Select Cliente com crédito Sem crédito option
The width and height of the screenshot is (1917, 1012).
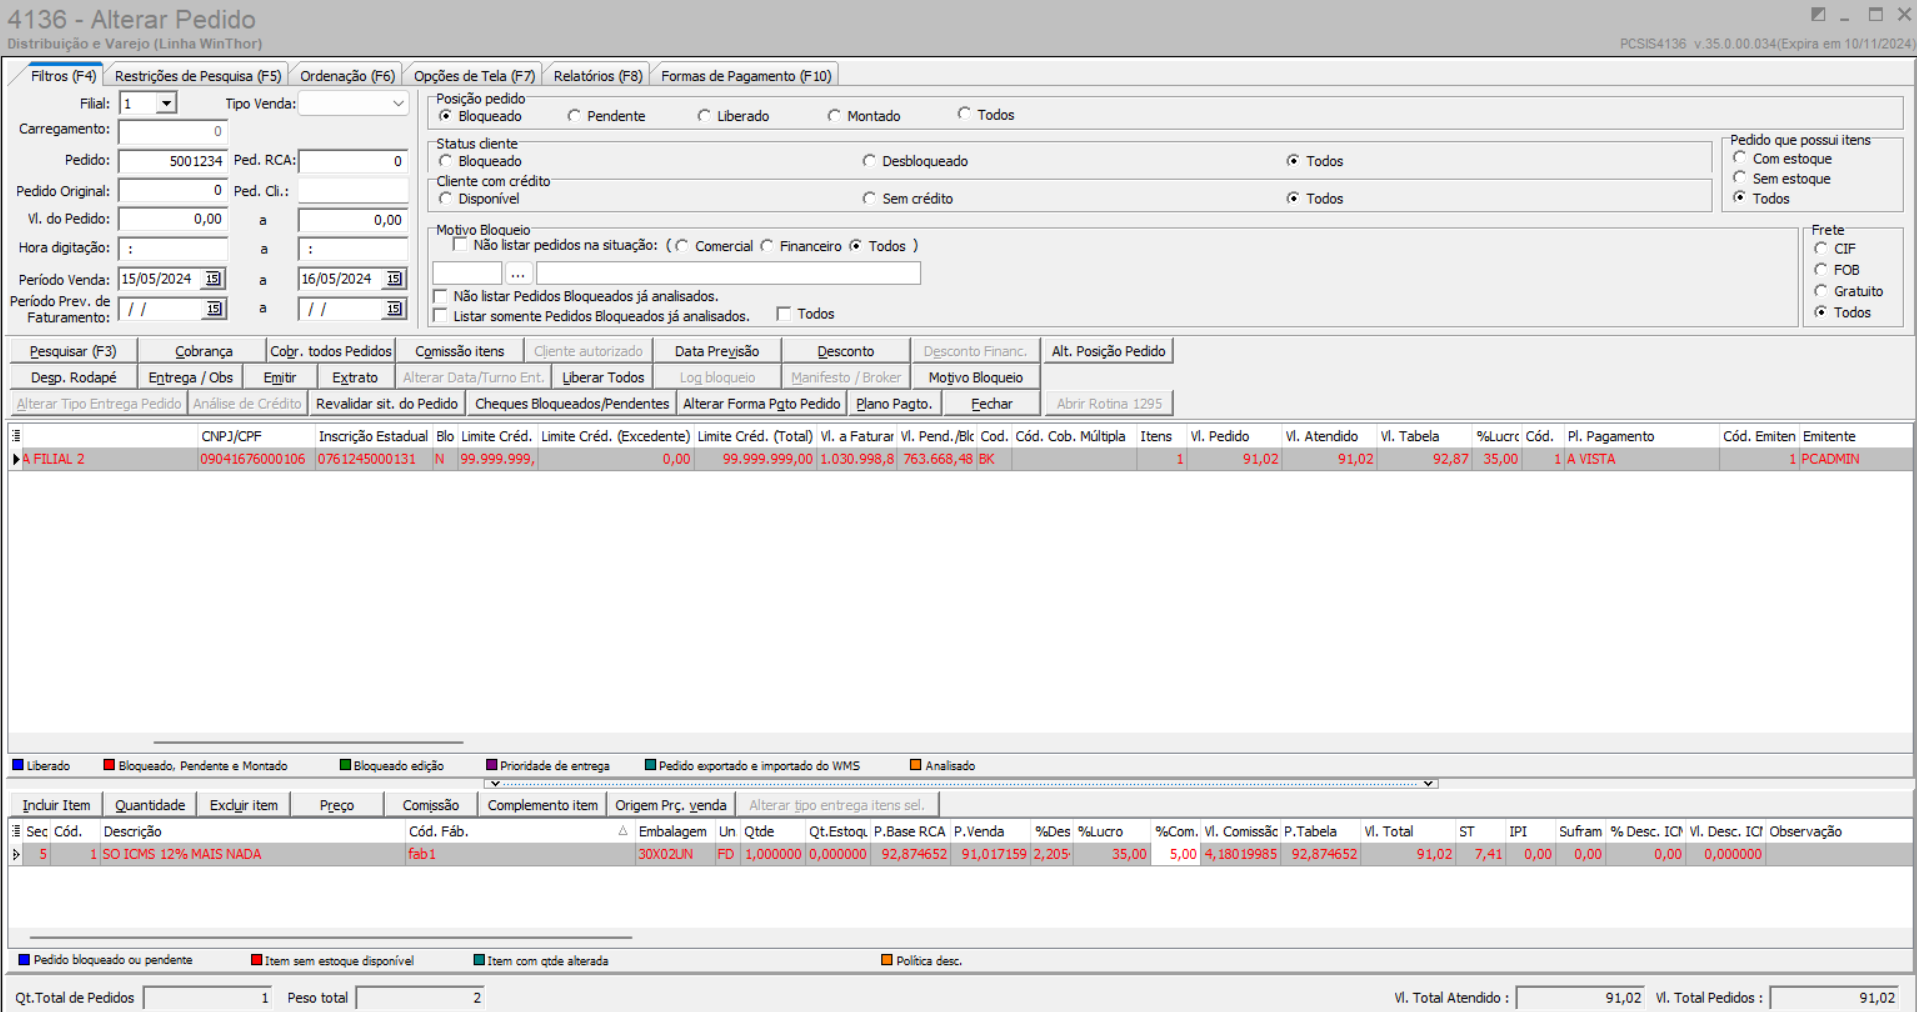(869, 198)
